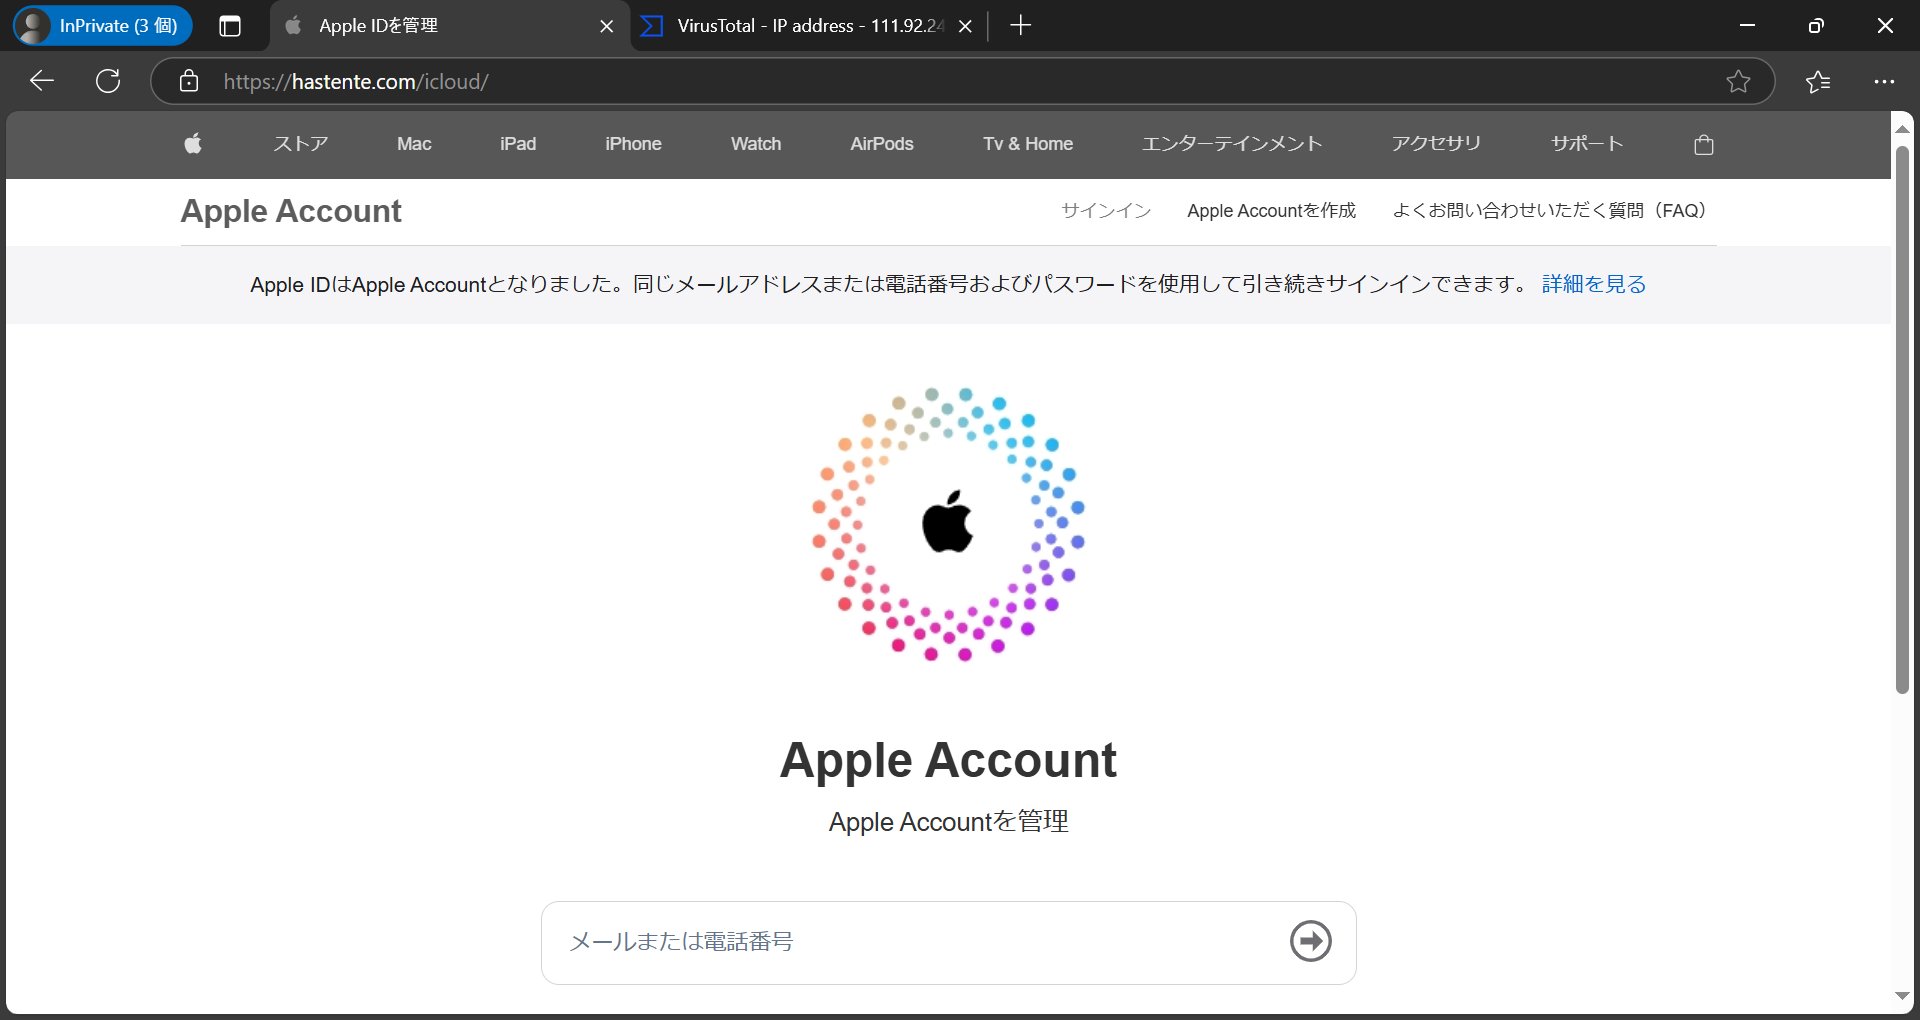Open the FAQ link よくお問い合わせいただく質問

click(x=1550, y=210)
